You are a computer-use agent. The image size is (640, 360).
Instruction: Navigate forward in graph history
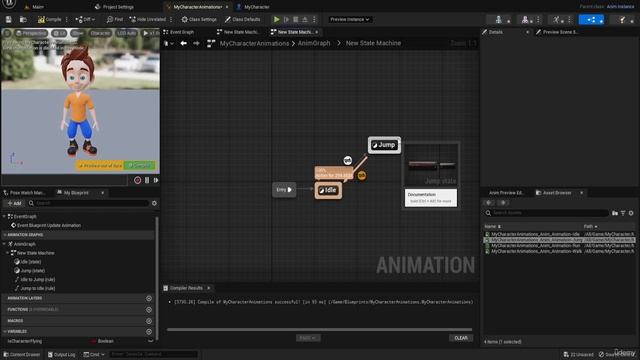[x=196, y=43]
